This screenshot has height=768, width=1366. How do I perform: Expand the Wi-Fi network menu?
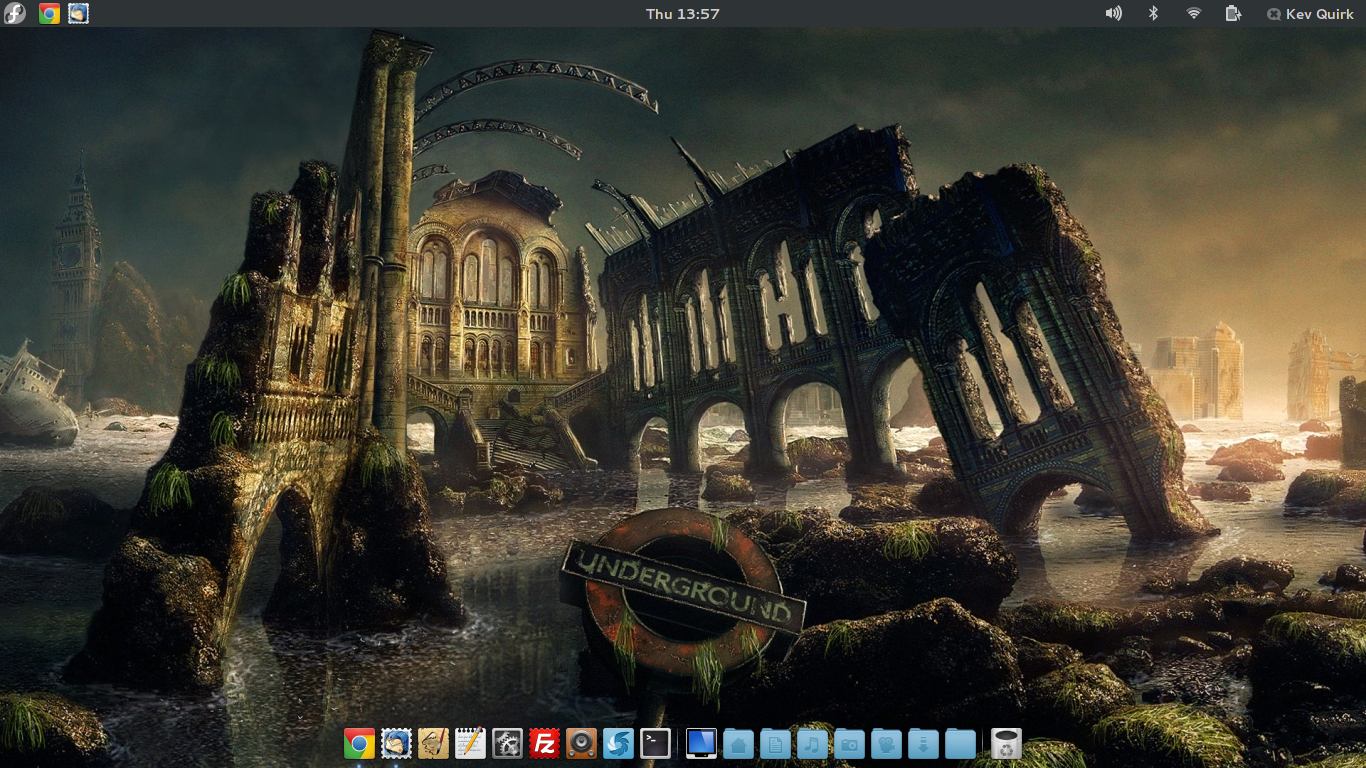coord(1193,14)
